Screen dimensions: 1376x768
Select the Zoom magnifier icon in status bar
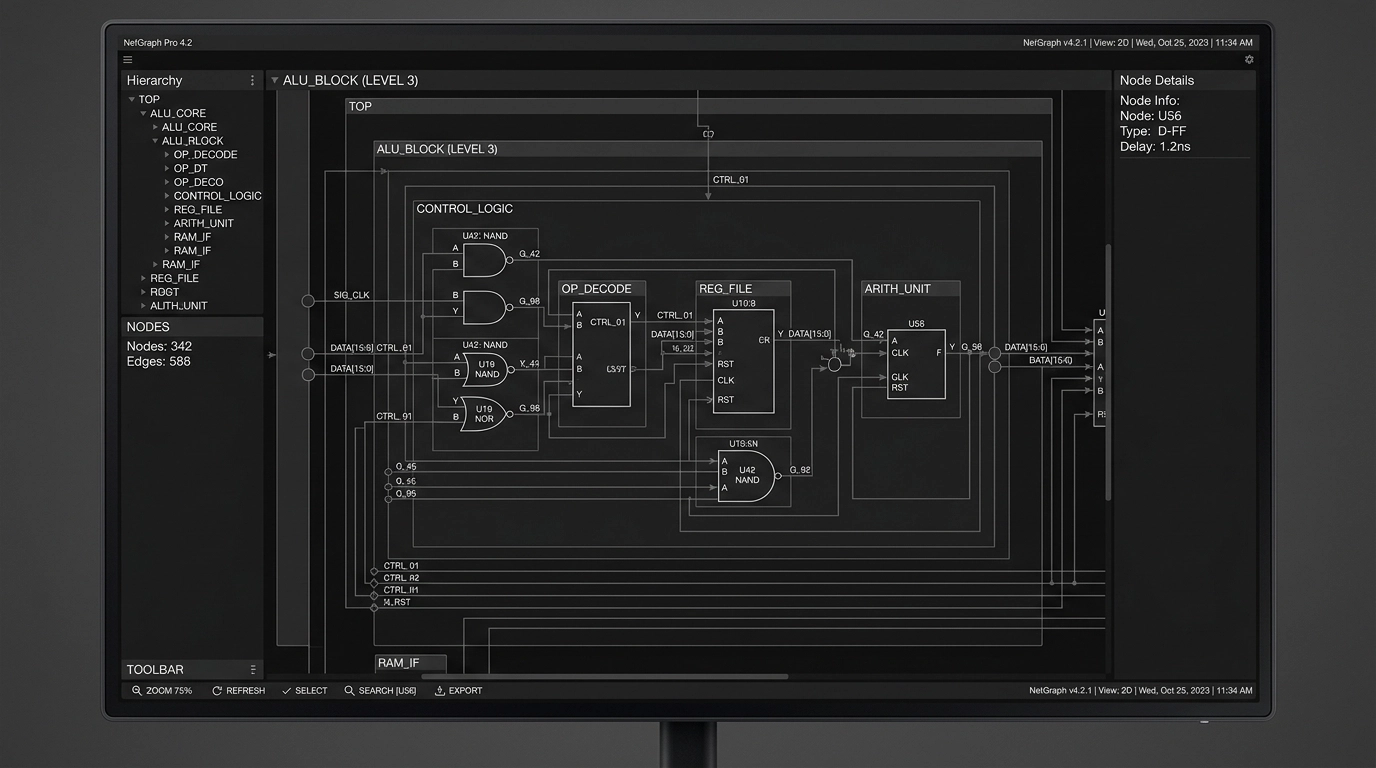coord(137,690)
